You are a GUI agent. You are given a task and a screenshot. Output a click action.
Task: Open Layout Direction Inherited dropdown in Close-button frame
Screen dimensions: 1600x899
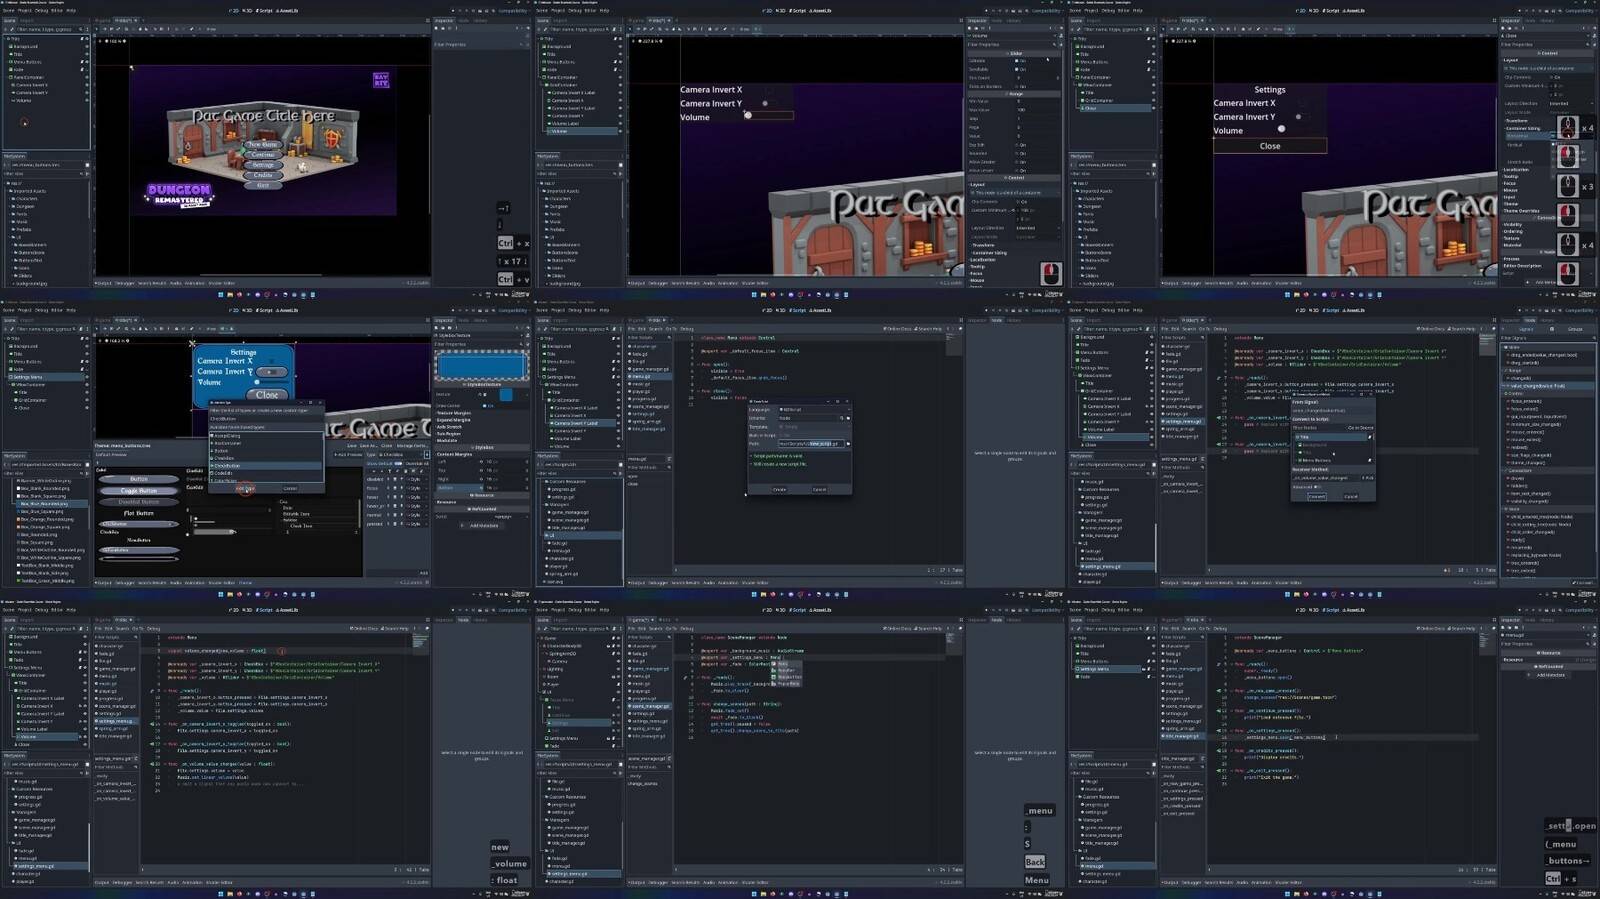(x=1572, y=103)
